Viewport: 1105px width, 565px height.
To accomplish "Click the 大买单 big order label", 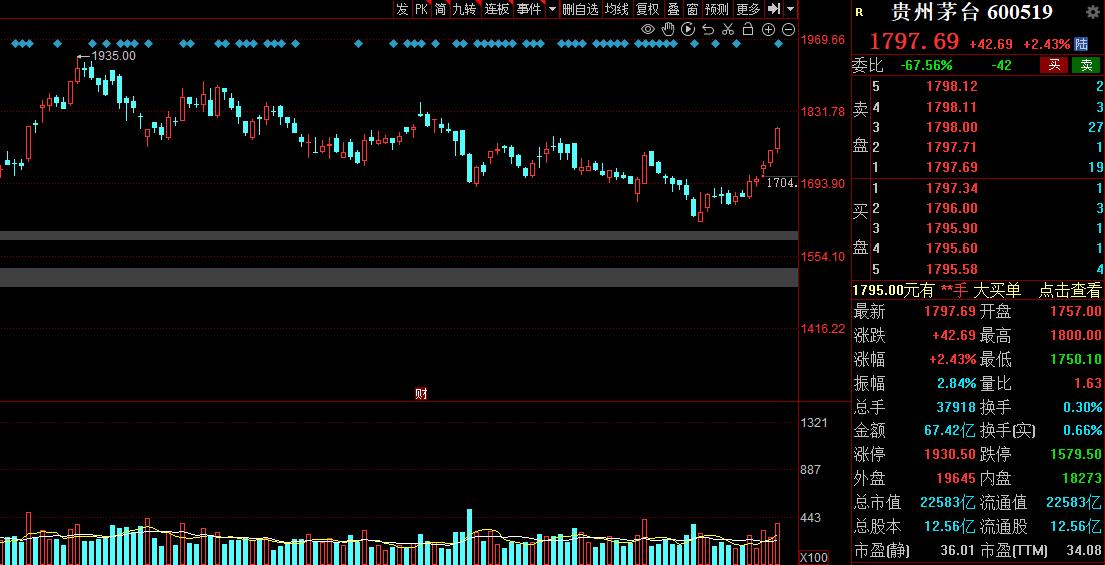I will (x=997, y=290).
